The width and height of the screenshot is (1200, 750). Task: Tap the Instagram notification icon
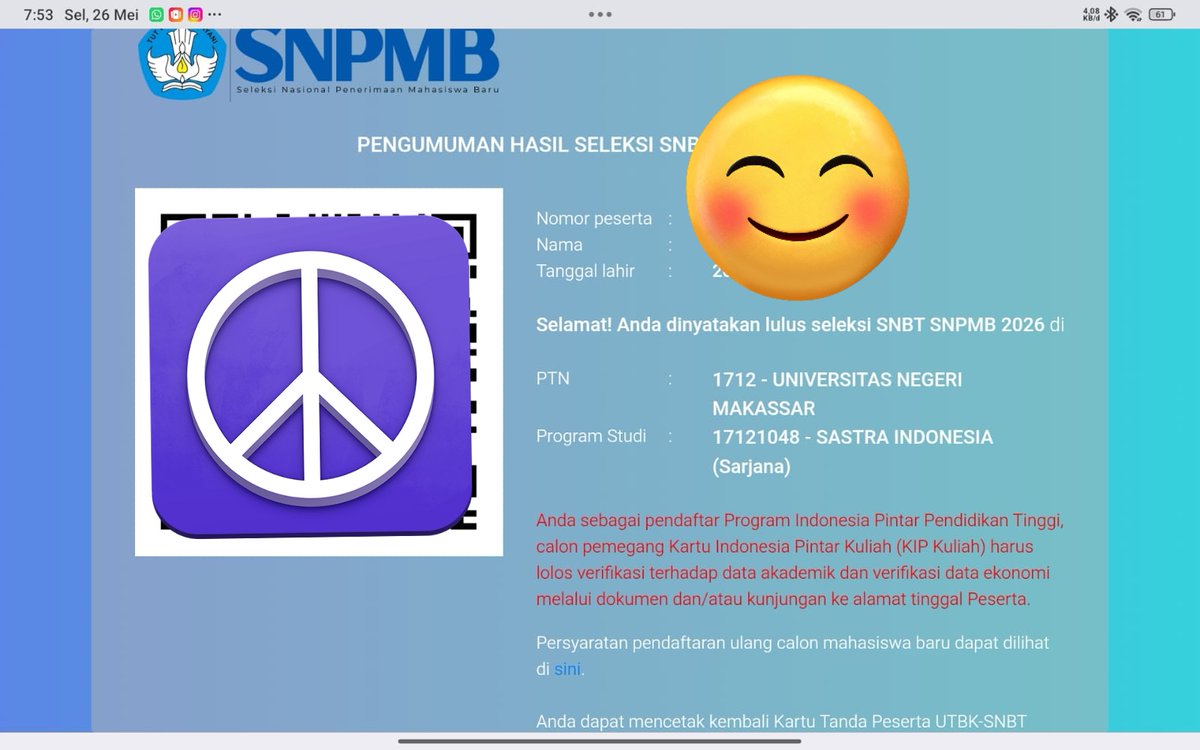(x=195, y=15)
